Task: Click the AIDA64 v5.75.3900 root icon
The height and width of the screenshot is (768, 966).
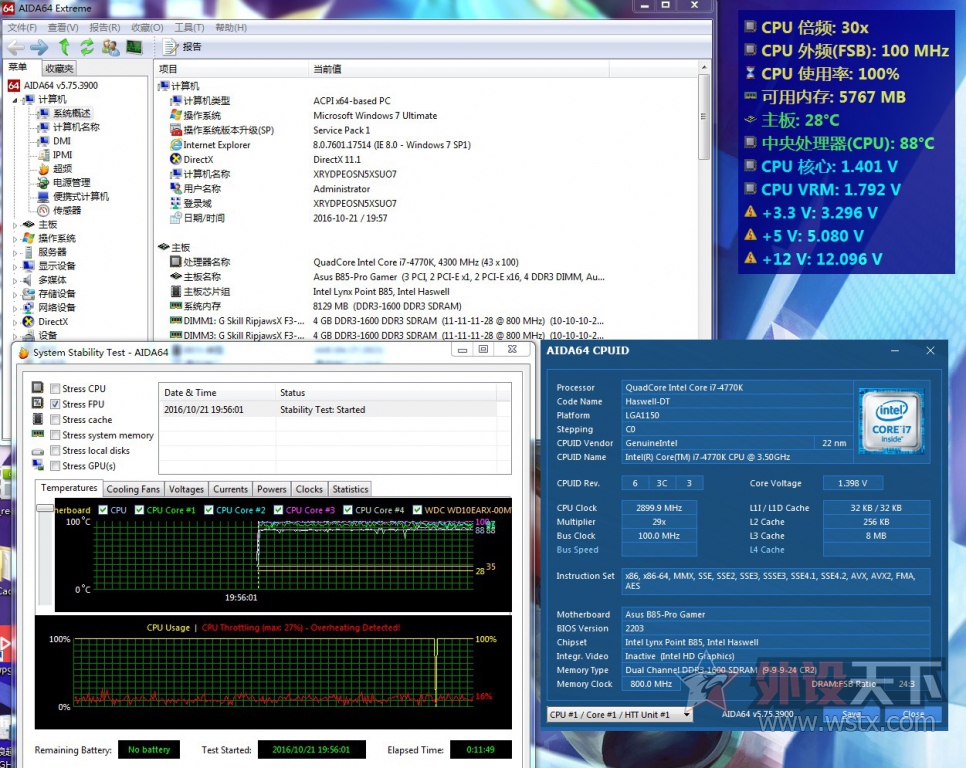Action: coord(14,86)
